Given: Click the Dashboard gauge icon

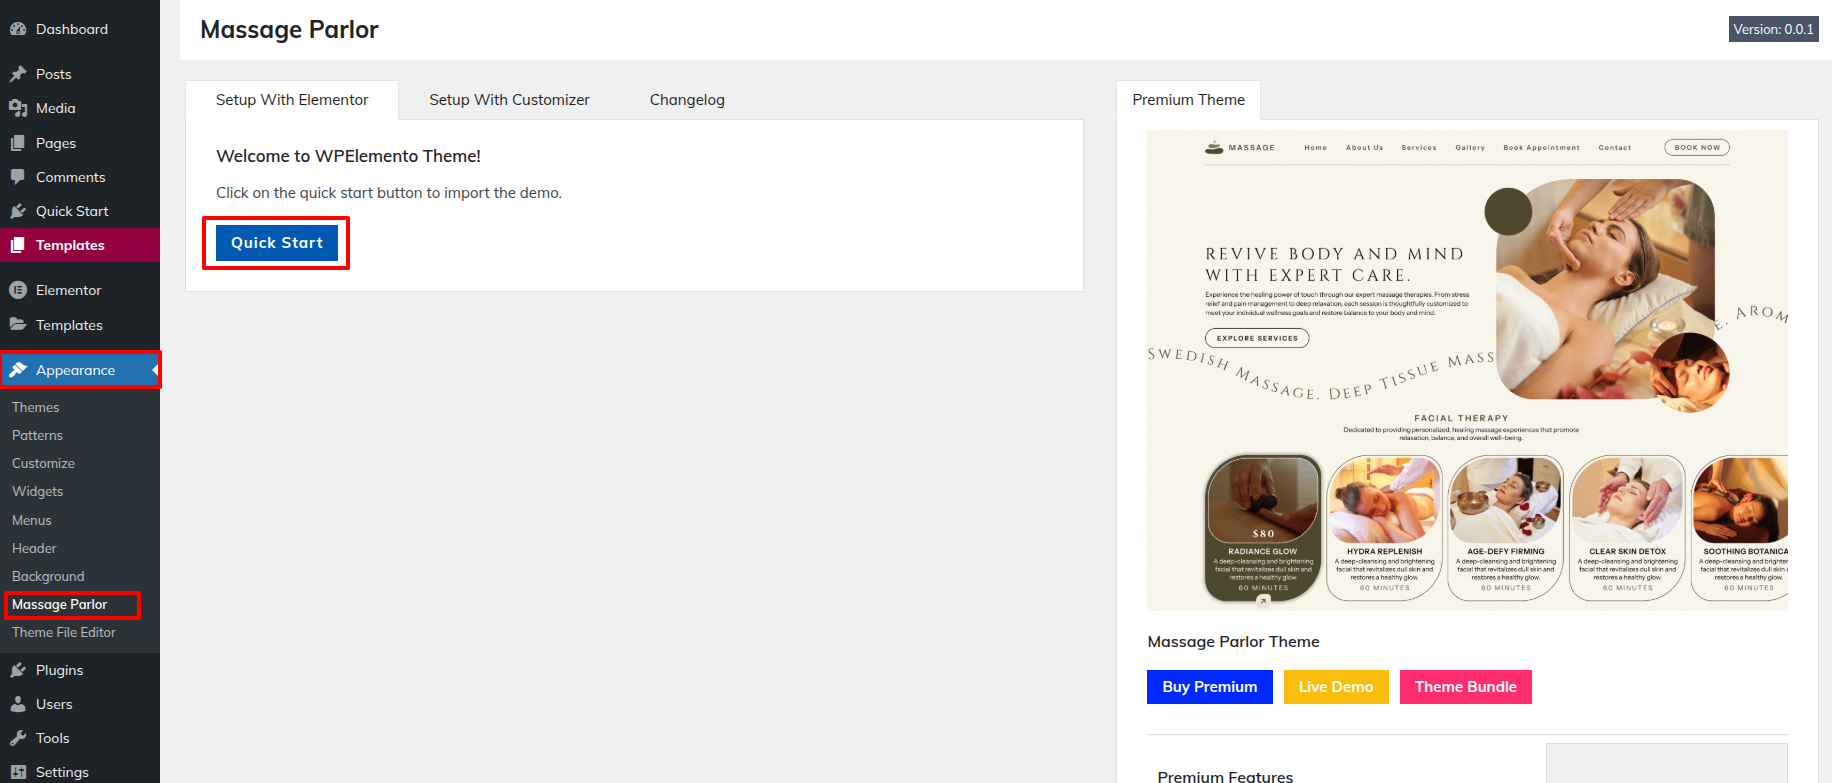Looking at the screenshot, I should 18,29.
